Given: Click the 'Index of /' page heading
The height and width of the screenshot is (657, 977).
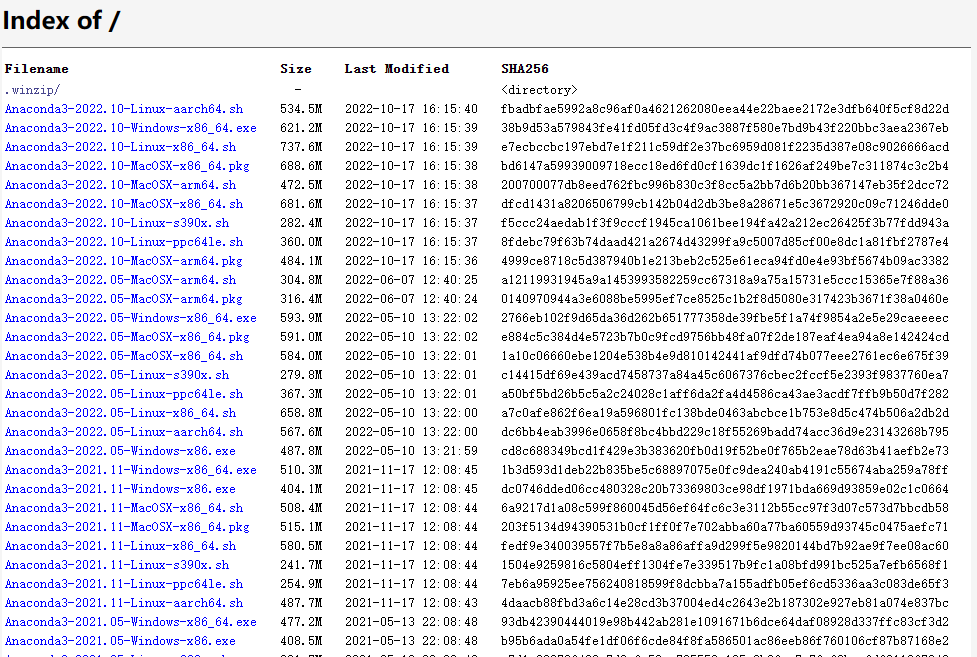Looking at the screenshot, I should [x=61, y=21].
